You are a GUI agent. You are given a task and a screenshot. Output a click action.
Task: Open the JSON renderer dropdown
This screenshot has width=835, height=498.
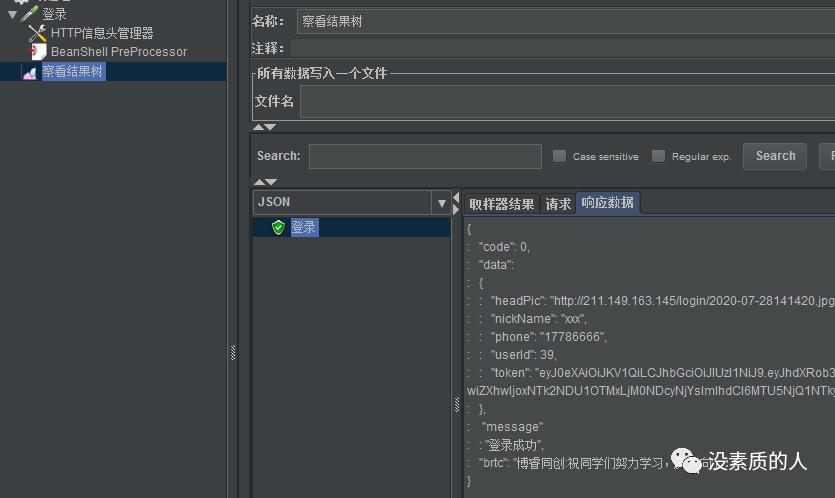[352, 202]
